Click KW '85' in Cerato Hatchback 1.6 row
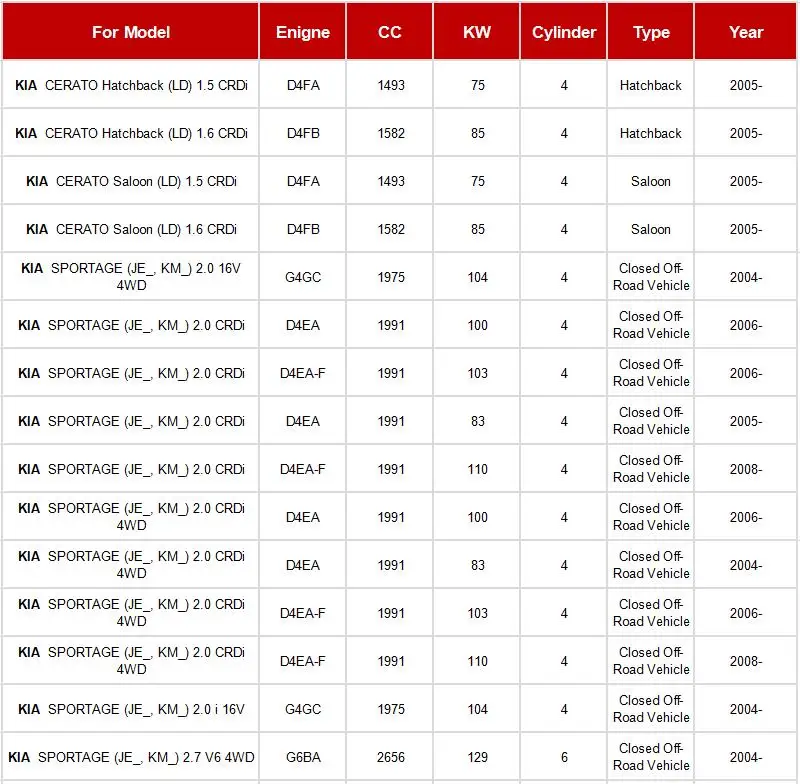The width and height of the screenshot is (800, 784). tap(478, 133)
